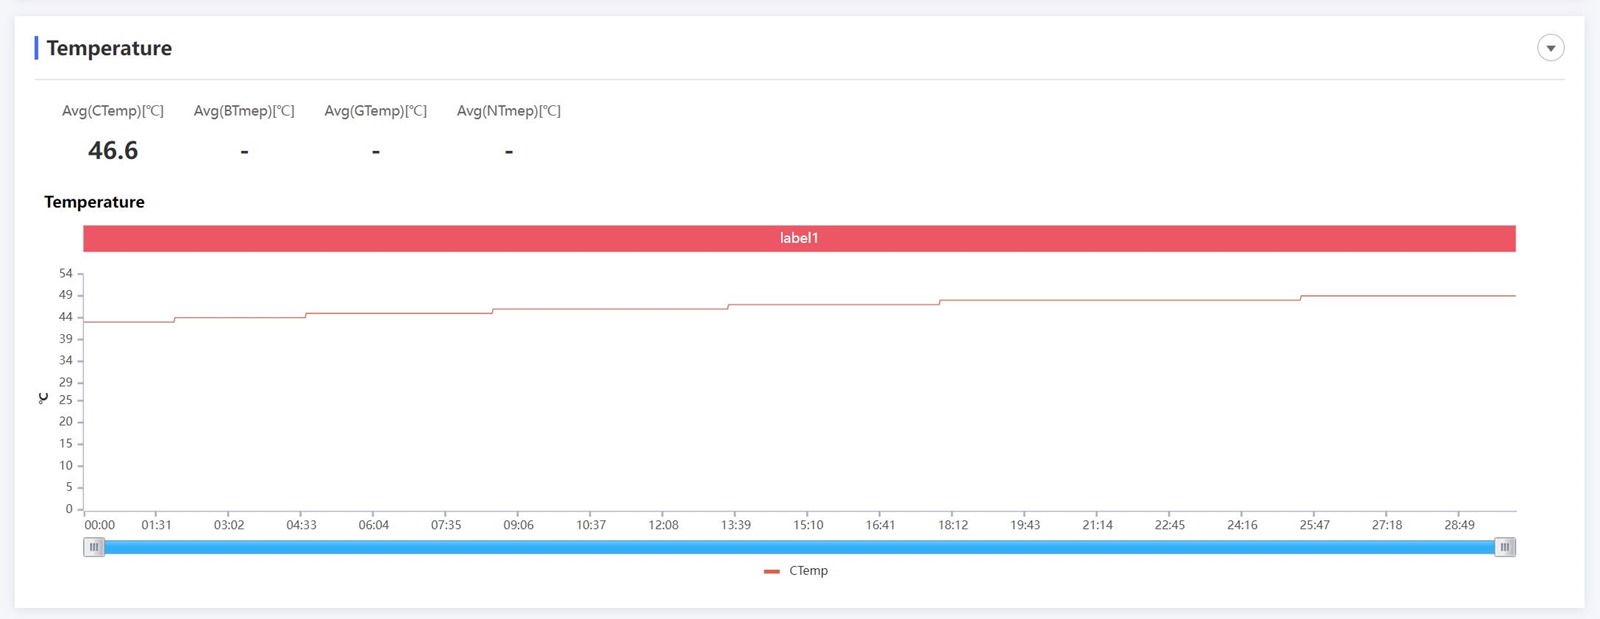1600x619 pixels.
Task: Click the 54 value on the y-axis
Action: 66,273
